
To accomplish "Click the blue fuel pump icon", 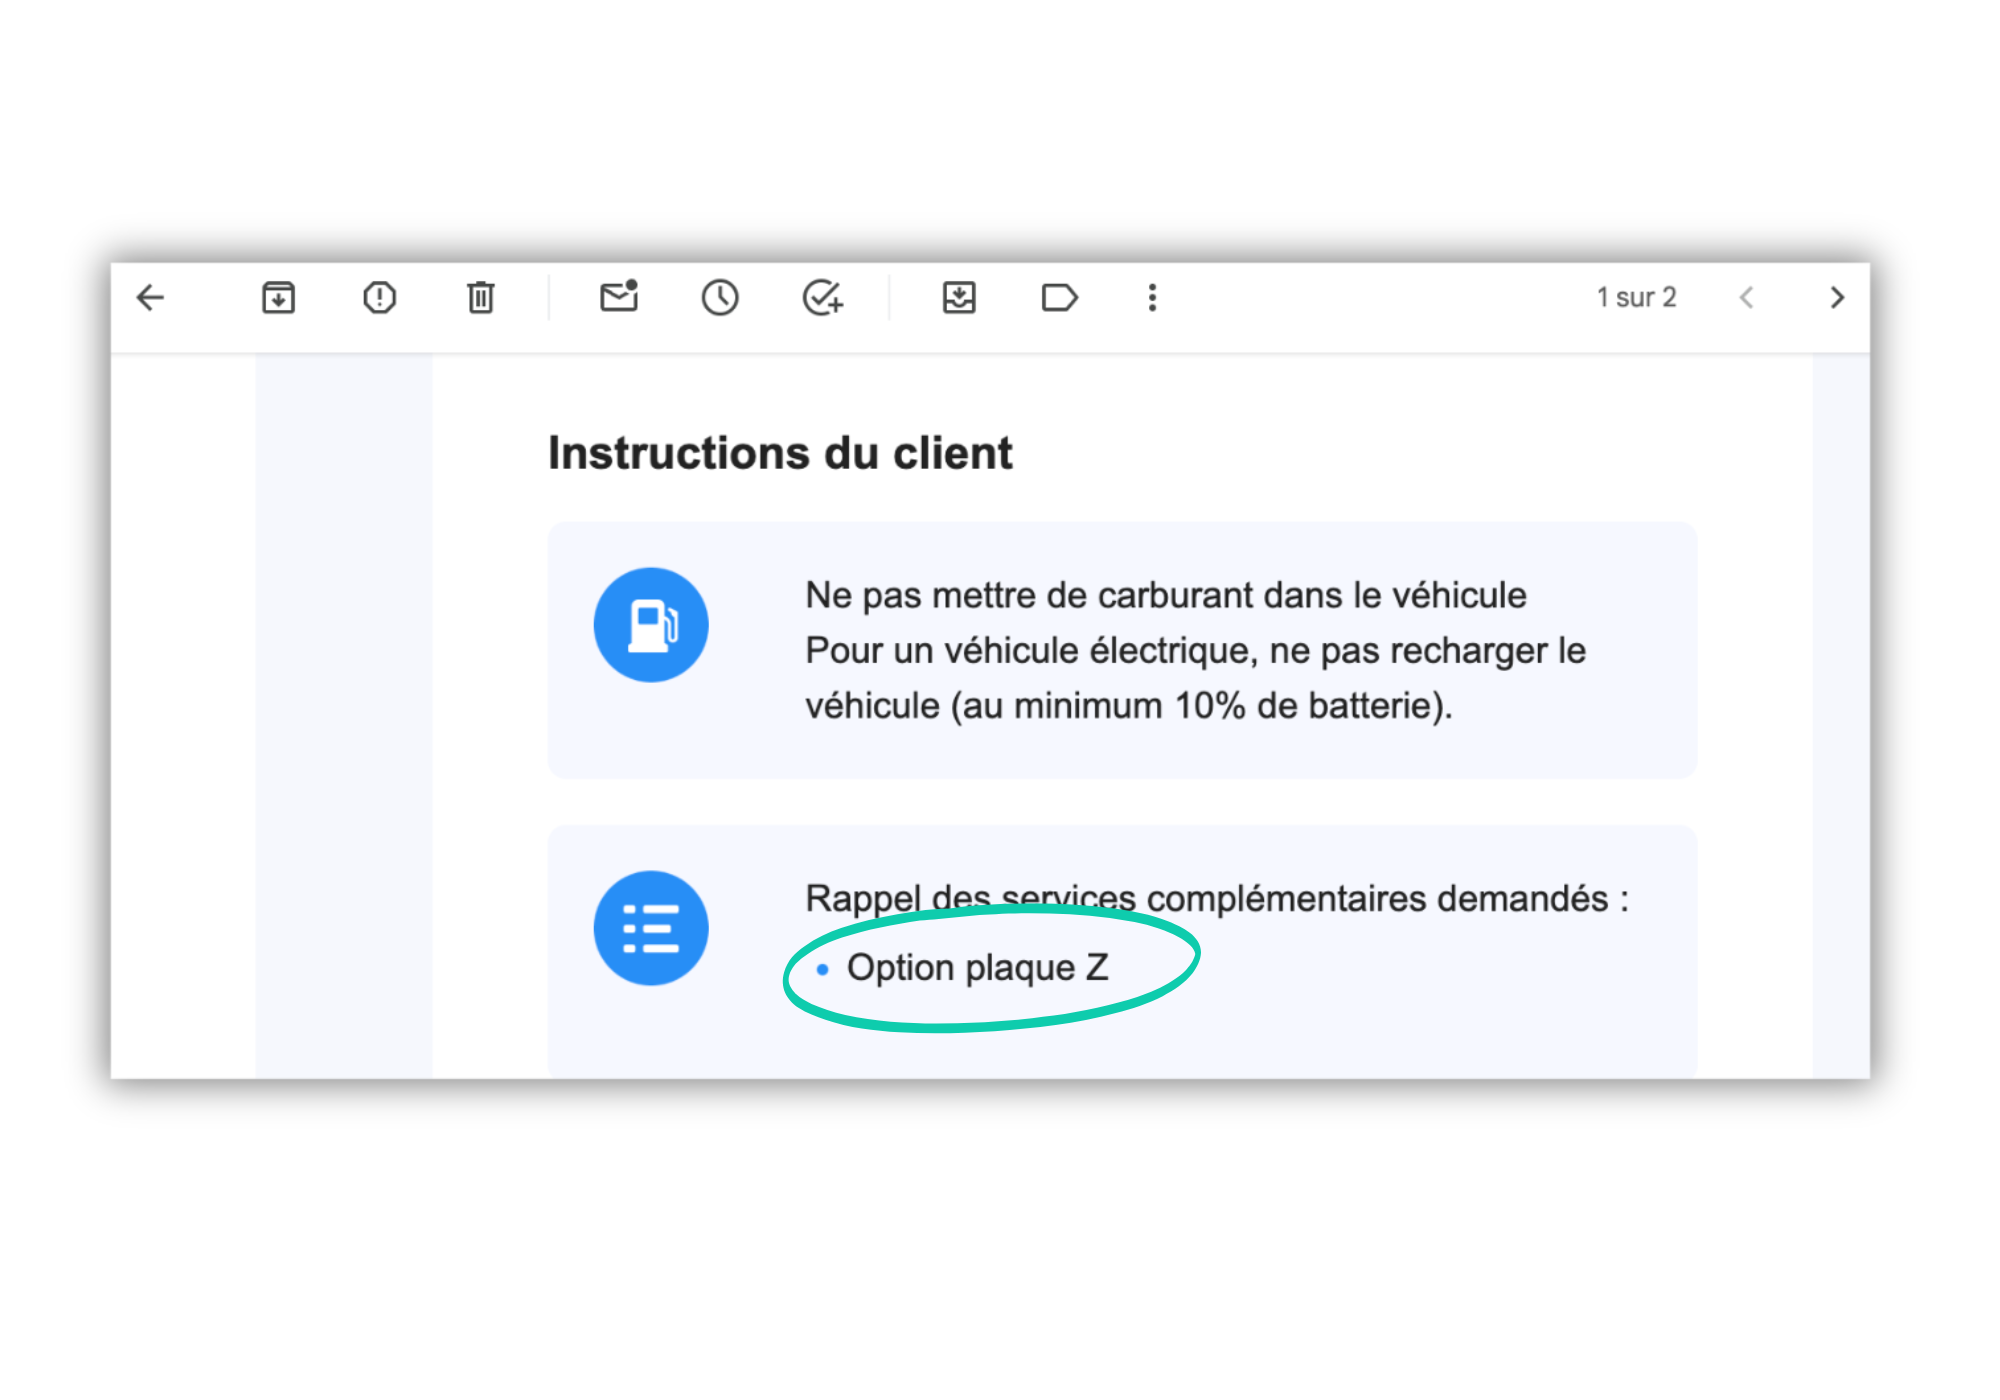I will coord(651,625).
